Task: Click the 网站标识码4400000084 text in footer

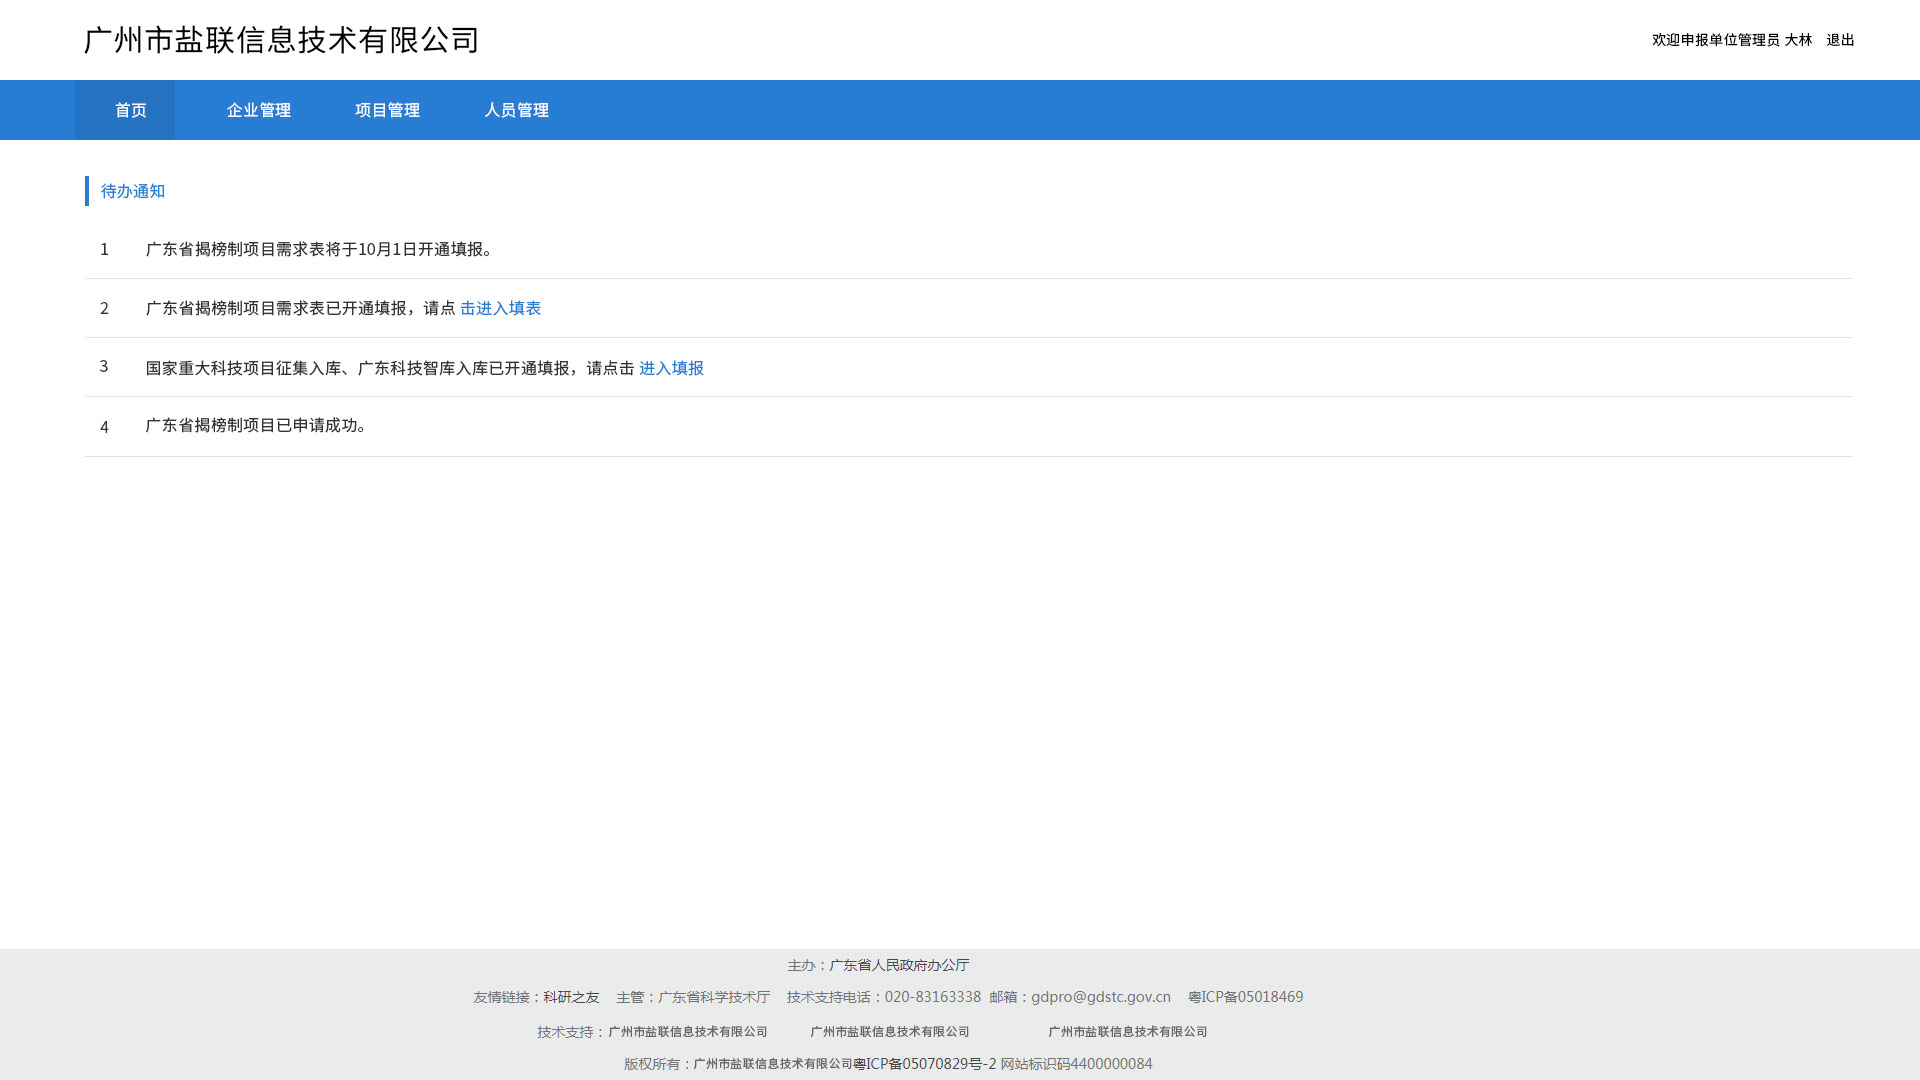Action: coord(1077,1064)
